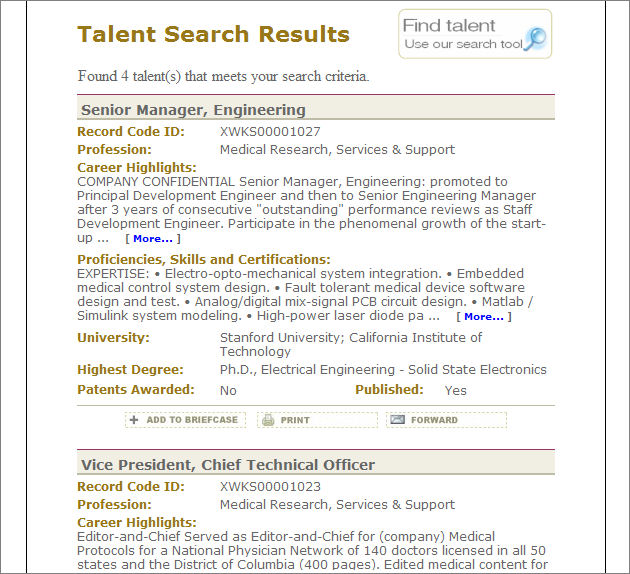Click record code XWKS00001023

tap(270, 487)
